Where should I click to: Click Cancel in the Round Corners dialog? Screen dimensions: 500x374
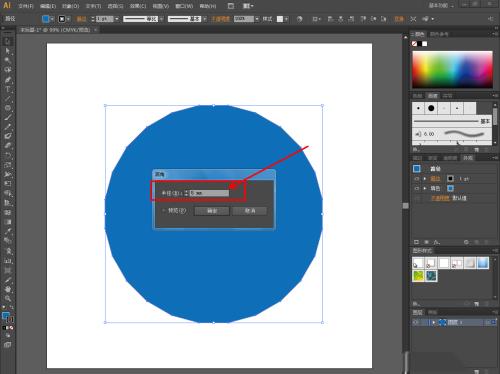point(250,211)
